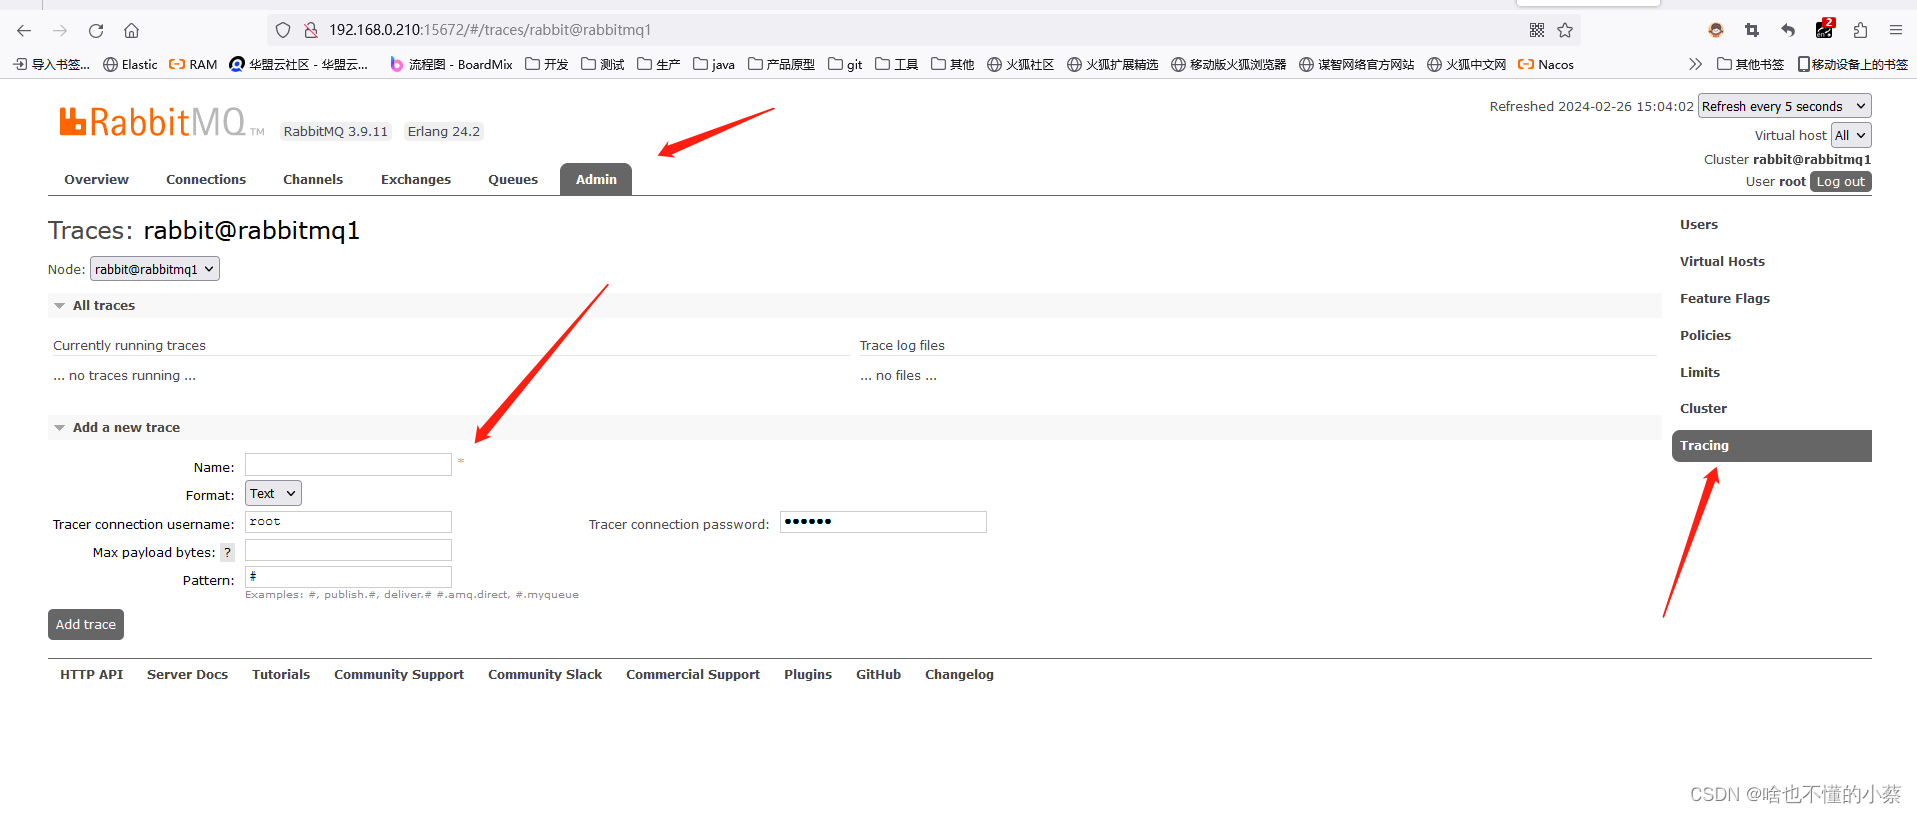
Task: Open the GitHub footer link
Action: pyautogui.click(x=878, y=675)
